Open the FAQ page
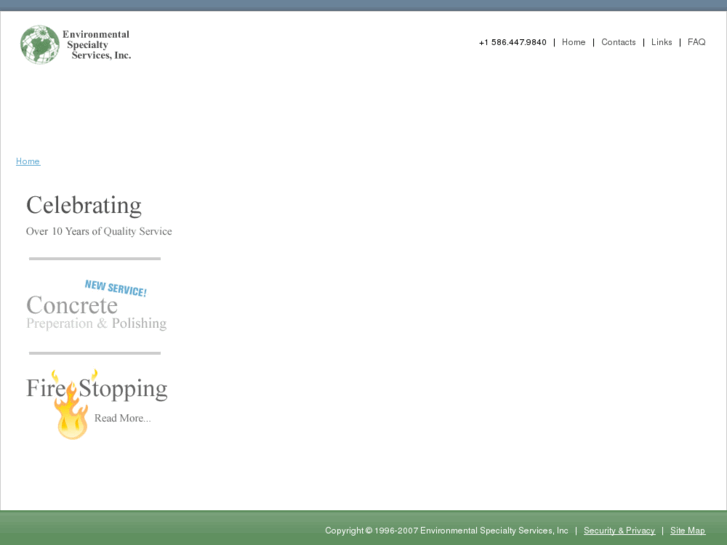Screen dimensions: 727x545 click(696, 43)
